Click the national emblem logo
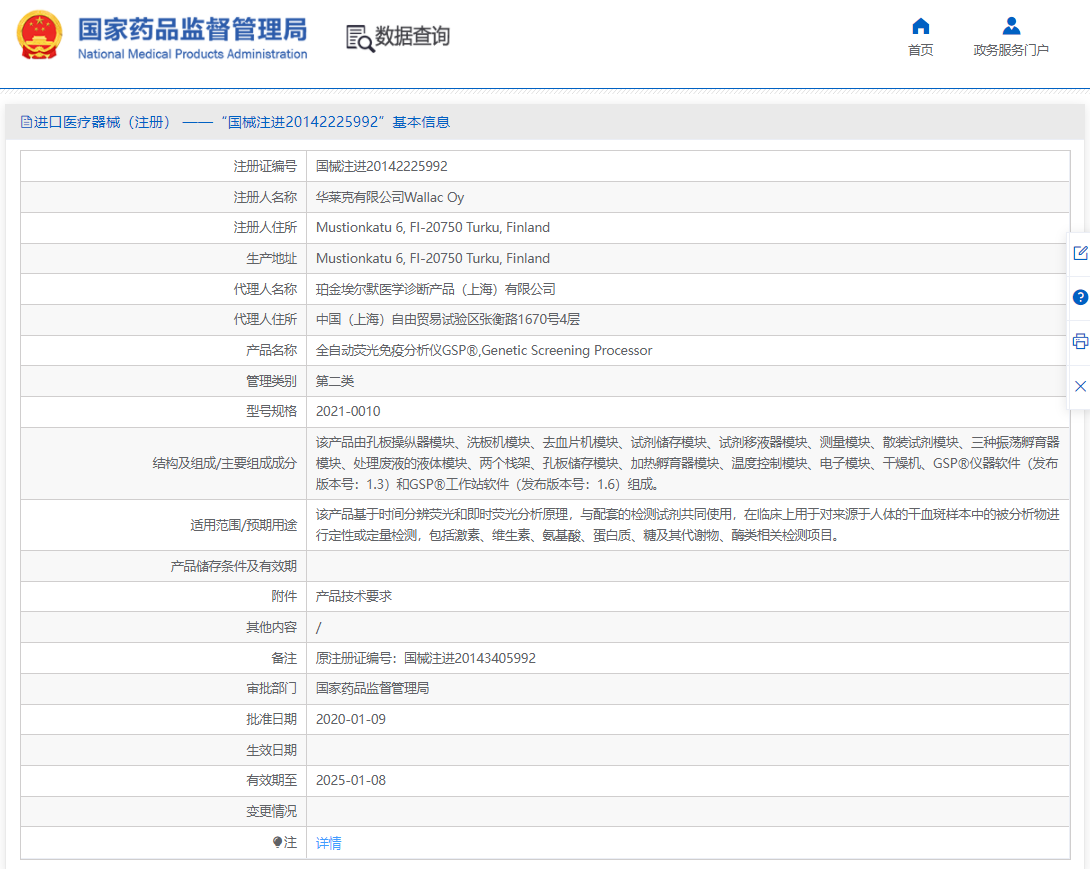Image resolution: width=1090 pixels, height=869 pixels. [x=40, y=35]
